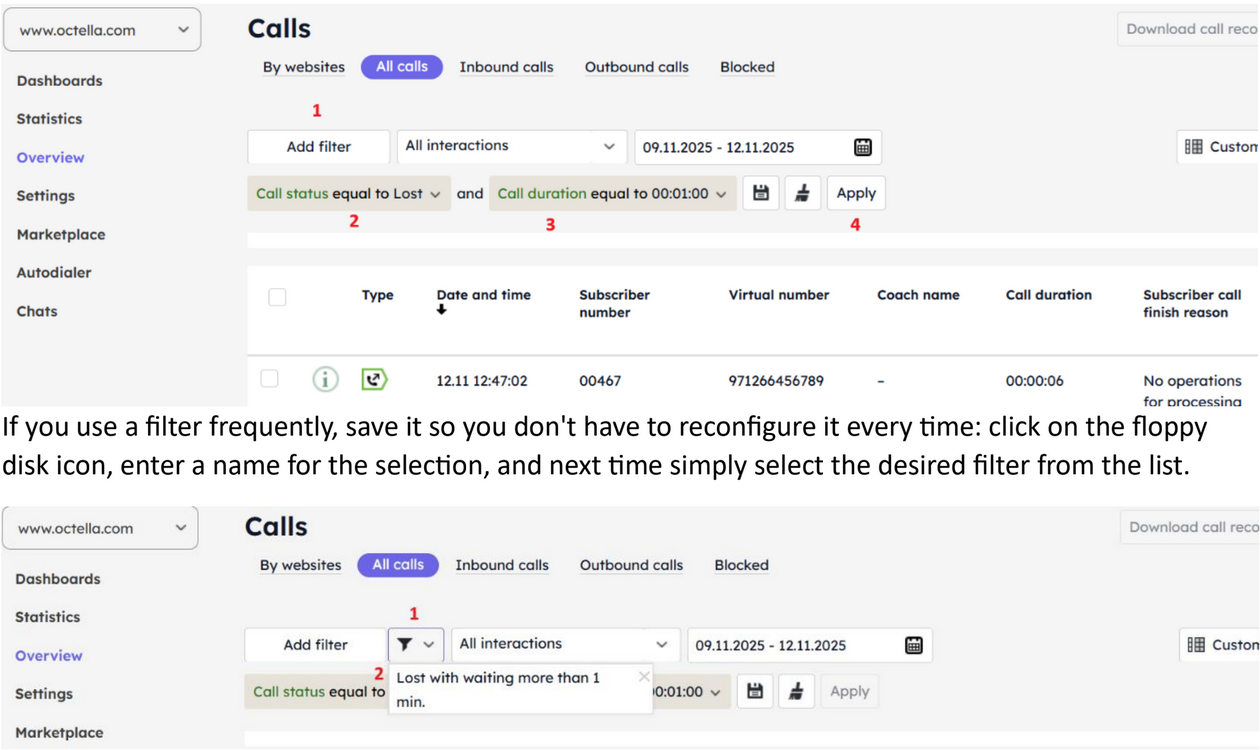This screenshot has height=750, width=1260.
Task: Click the floppy disk save filter icon in top screenshot
Action: point(761,194)
